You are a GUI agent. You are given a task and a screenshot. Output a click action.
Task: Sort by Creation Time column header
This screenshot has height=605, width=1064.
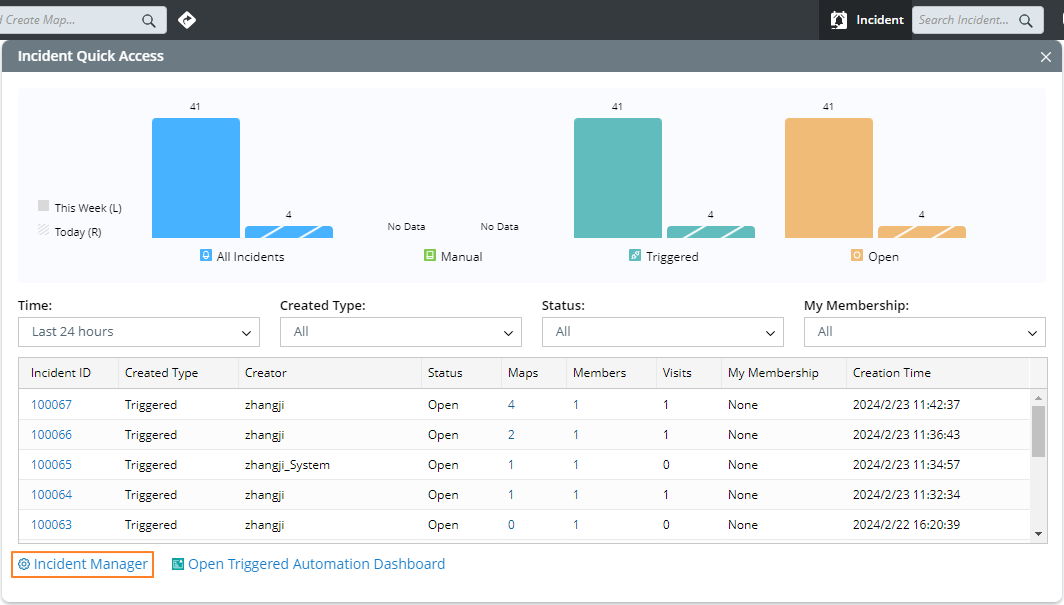point(891,373)
